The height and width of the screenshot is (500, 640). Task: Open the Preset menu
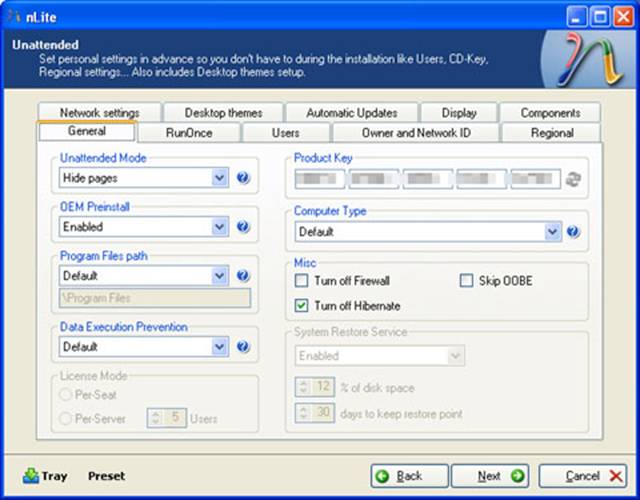tap(106, 476)
